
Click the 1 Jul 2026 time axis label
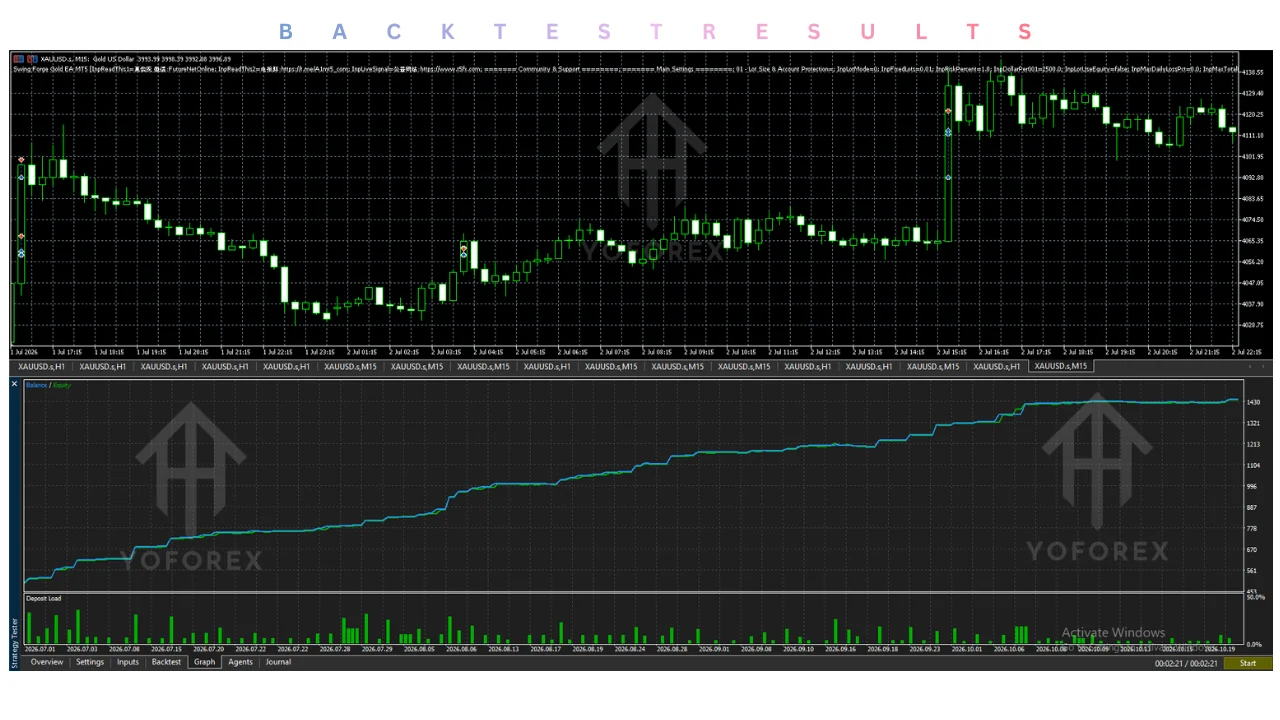pos(26,352)
